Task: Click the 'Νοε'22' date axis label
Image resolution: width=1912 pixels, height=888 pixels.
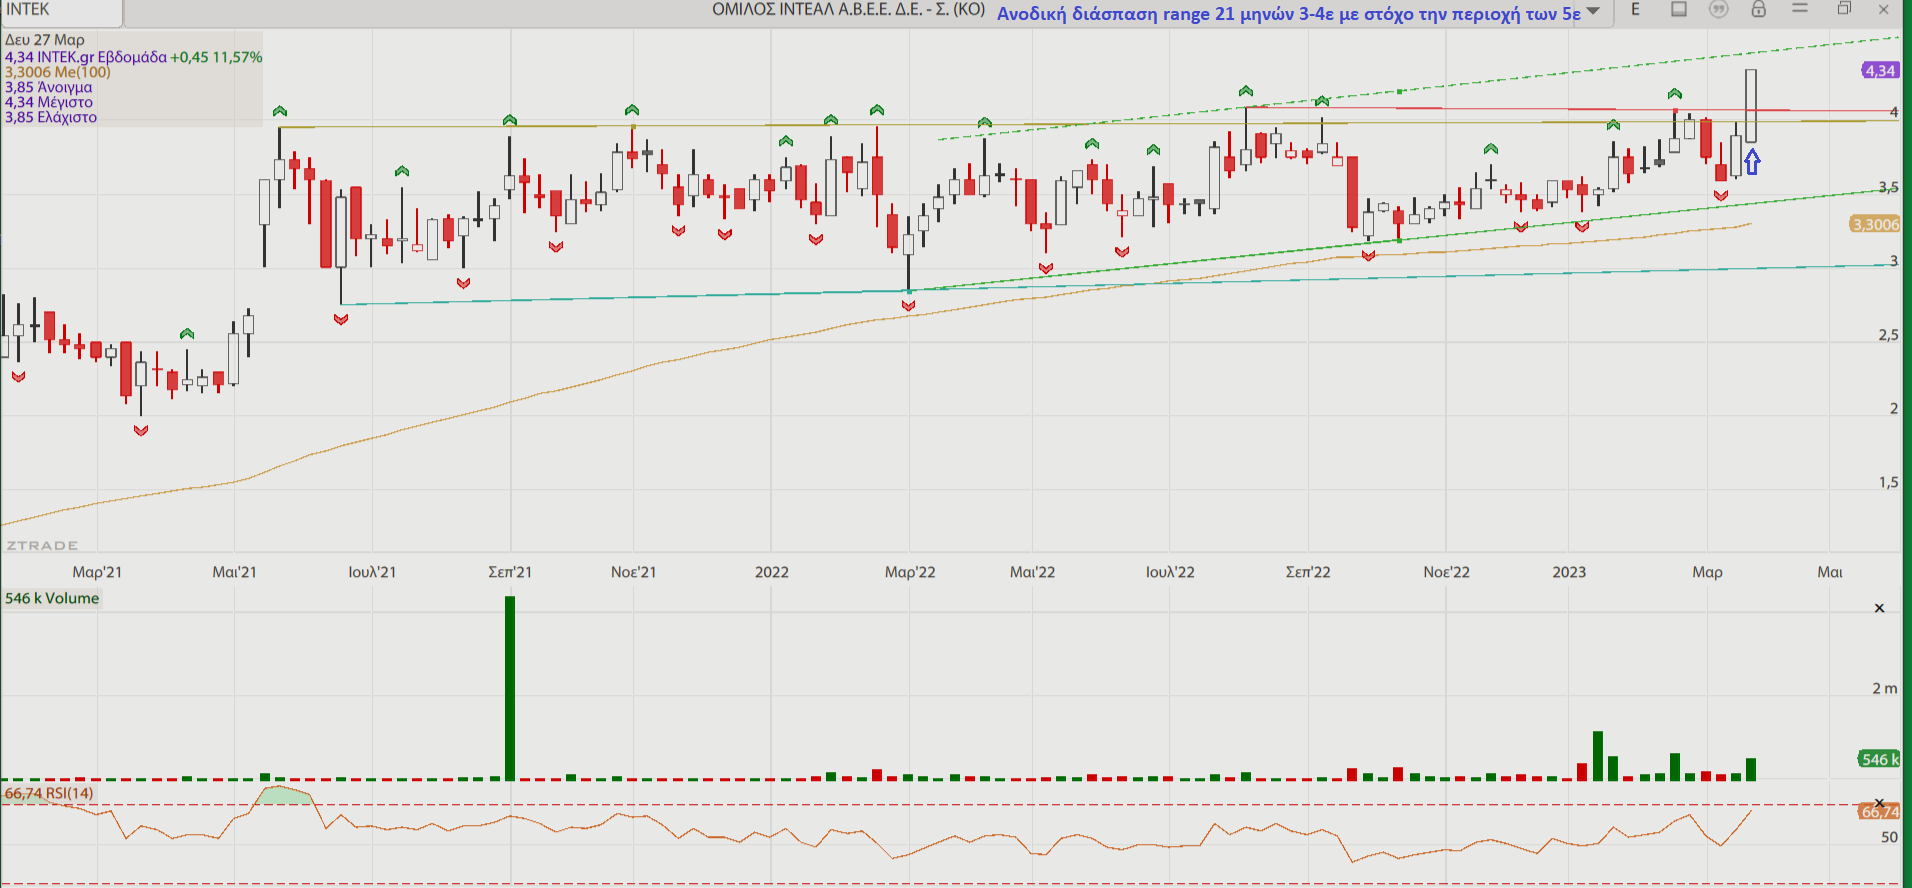Action: [1446, 572]
